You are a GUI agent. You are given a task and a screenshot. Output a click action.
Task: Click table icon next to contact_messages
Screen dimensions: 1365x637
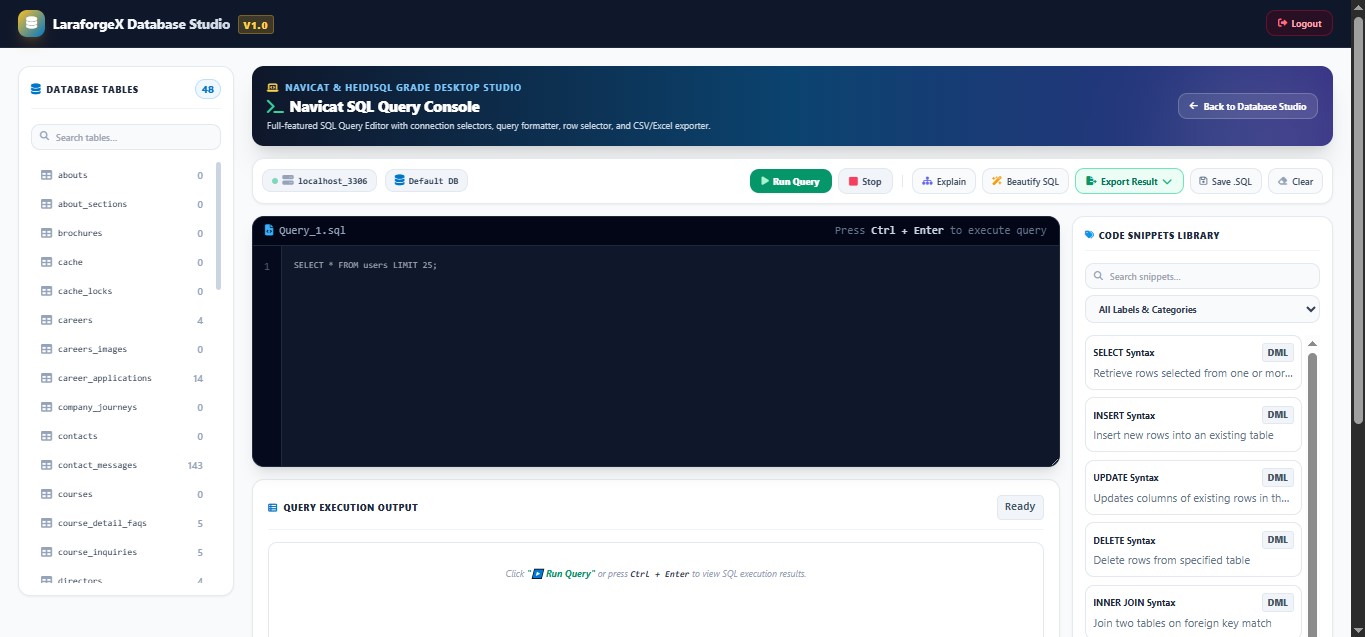pyautogui.click(x=46, y=465)
